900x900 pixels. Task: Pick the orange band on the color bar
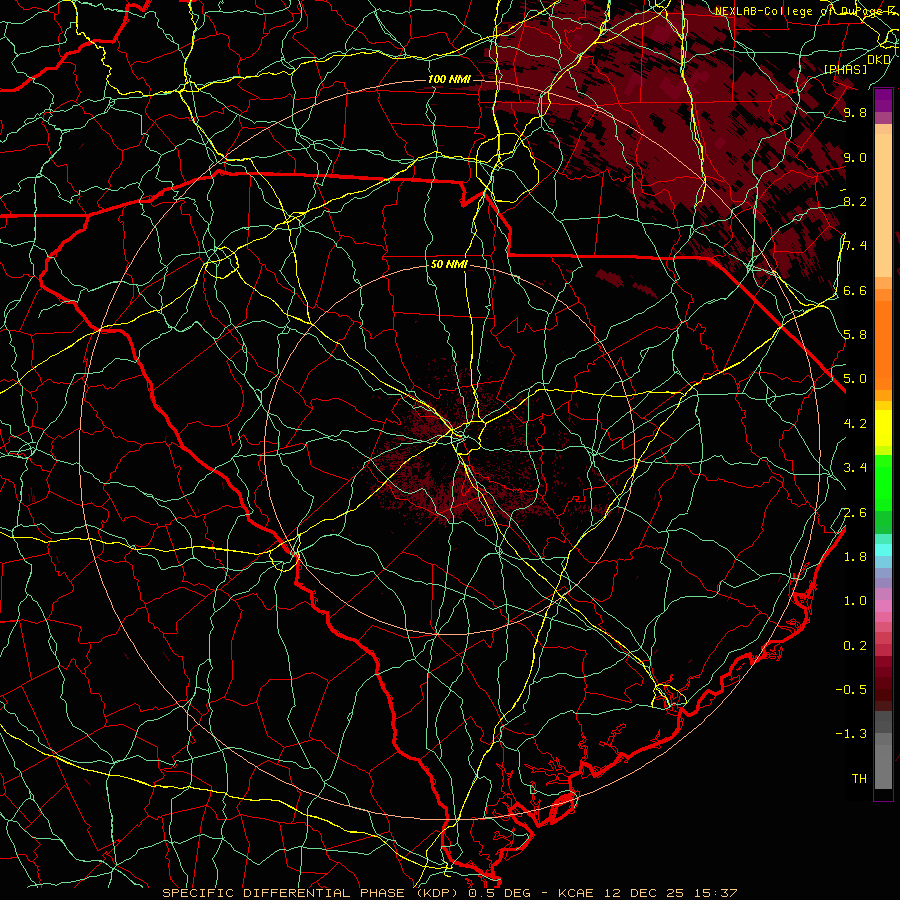pyautogui.click(x=883, y=345)
